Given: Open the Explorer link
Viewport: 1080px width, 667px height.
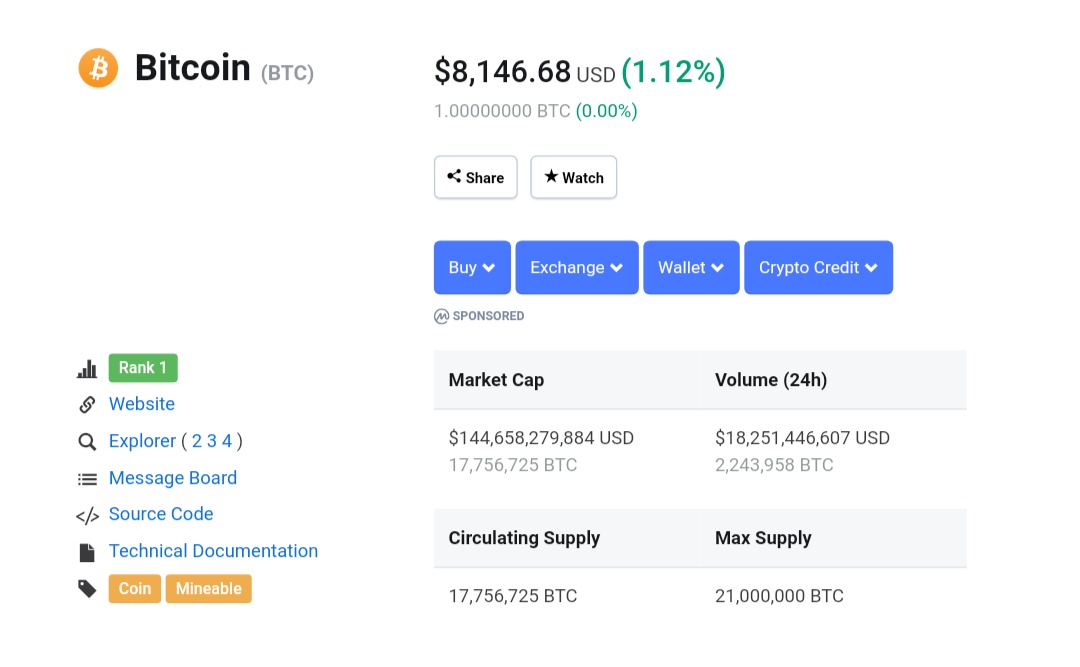Looking at the screenshot, I should pyautogui.click(x=142, y=441).
